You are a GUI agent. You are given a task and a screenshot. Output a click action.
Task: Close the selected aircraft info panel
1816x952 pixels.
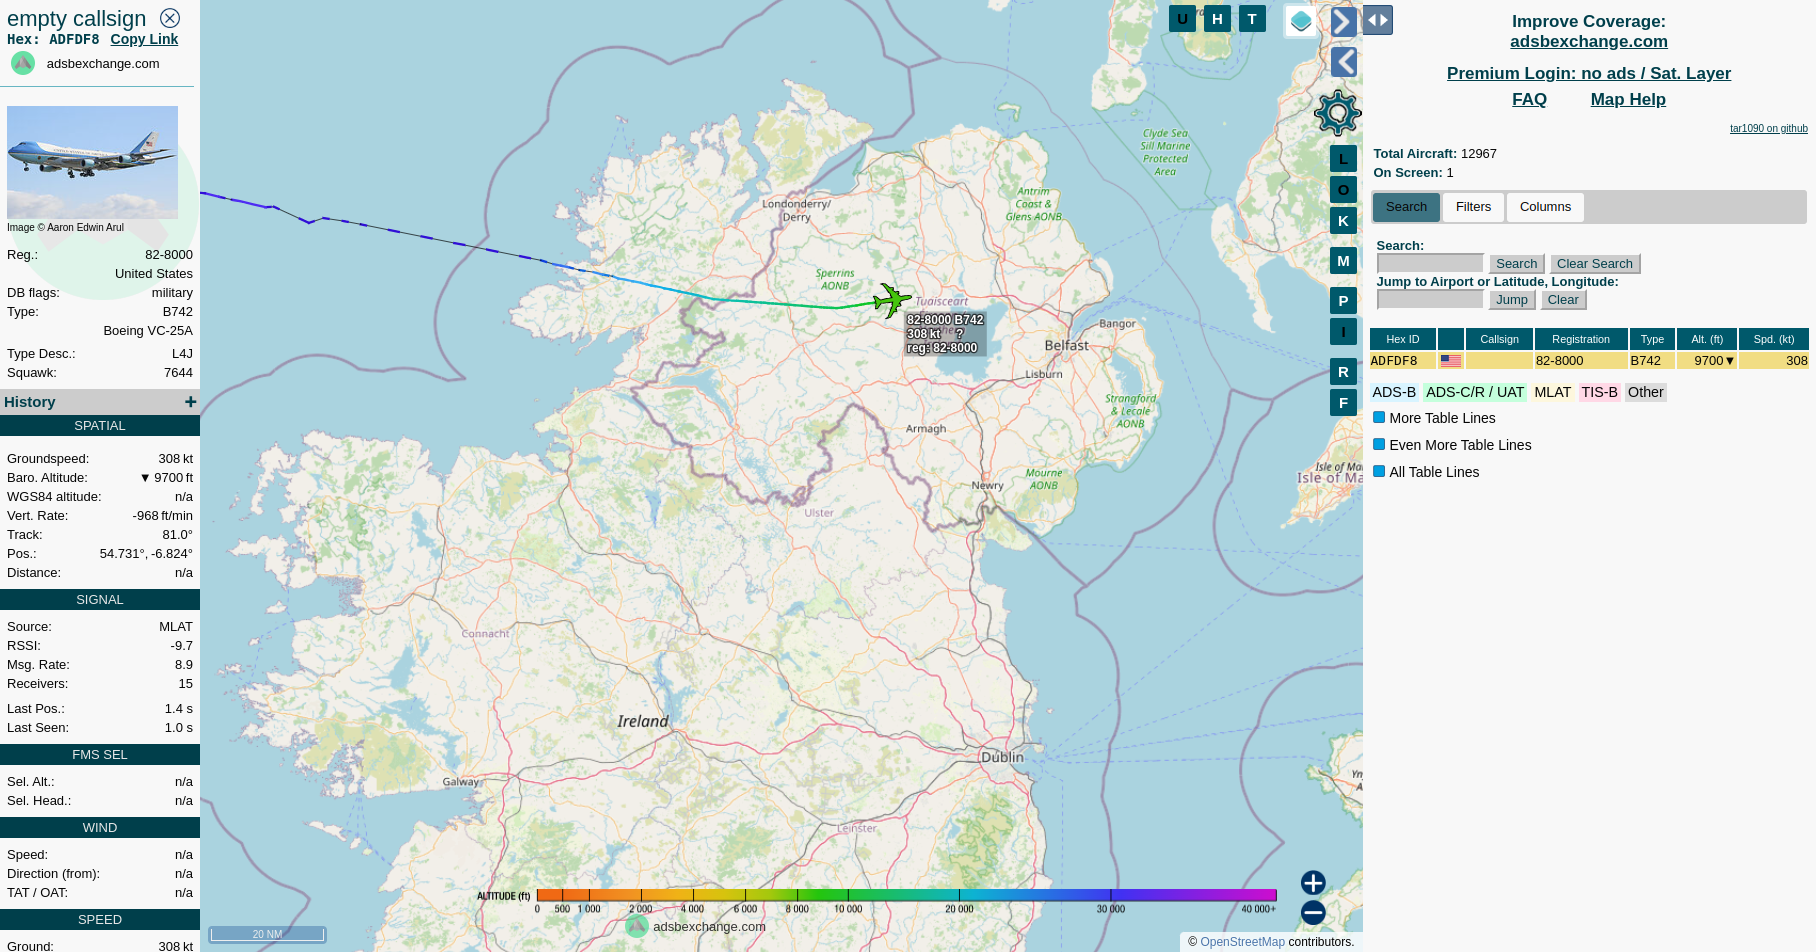click(170, 18)
